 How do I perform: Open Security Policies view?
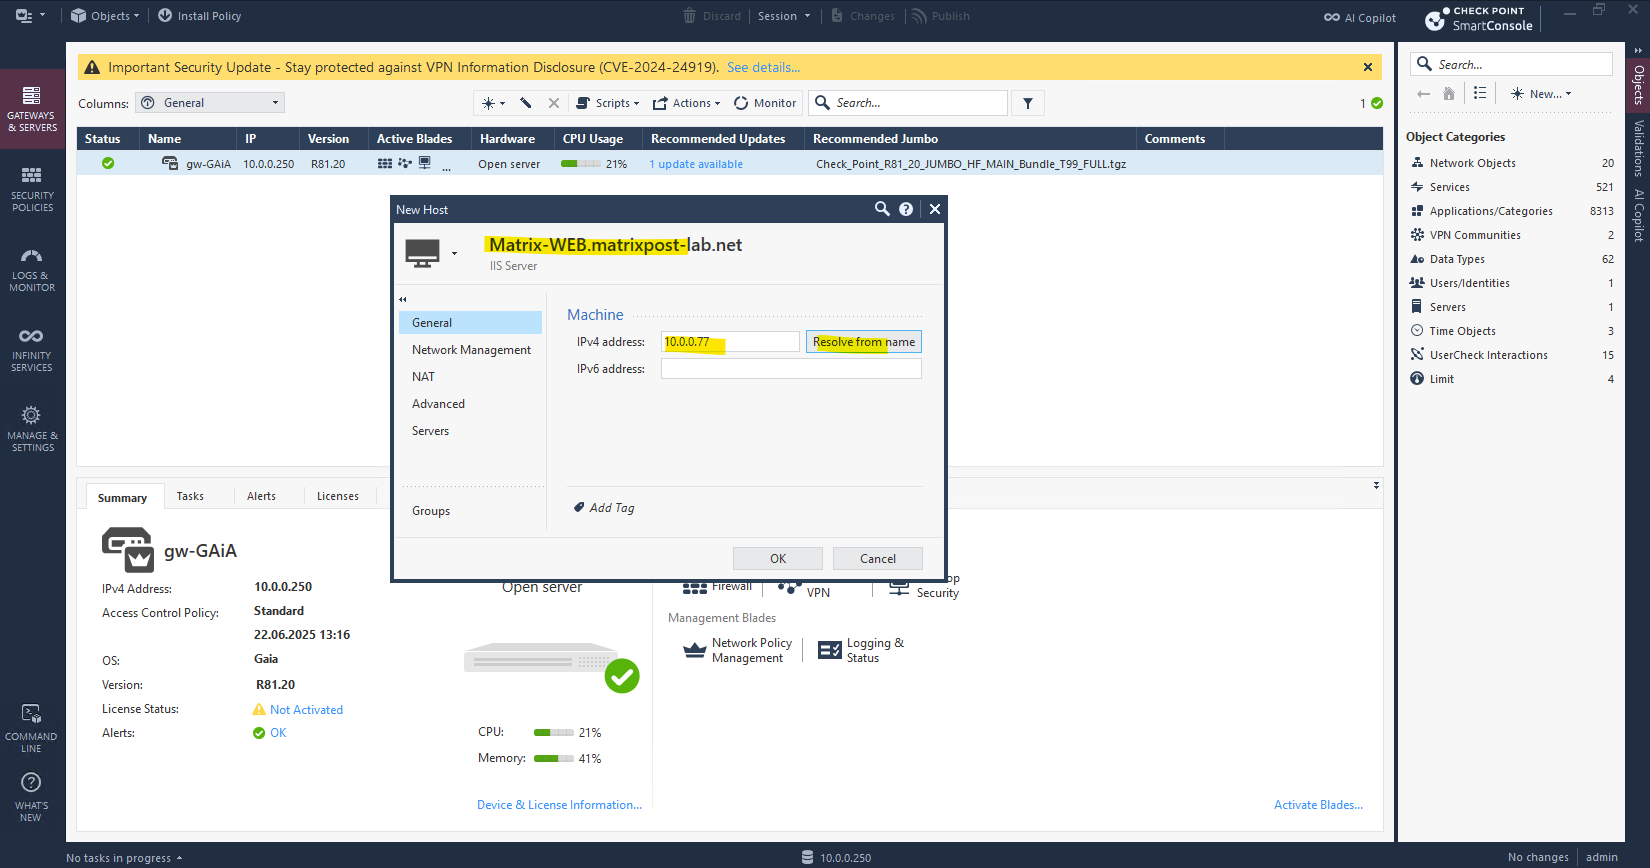point(32,190)
